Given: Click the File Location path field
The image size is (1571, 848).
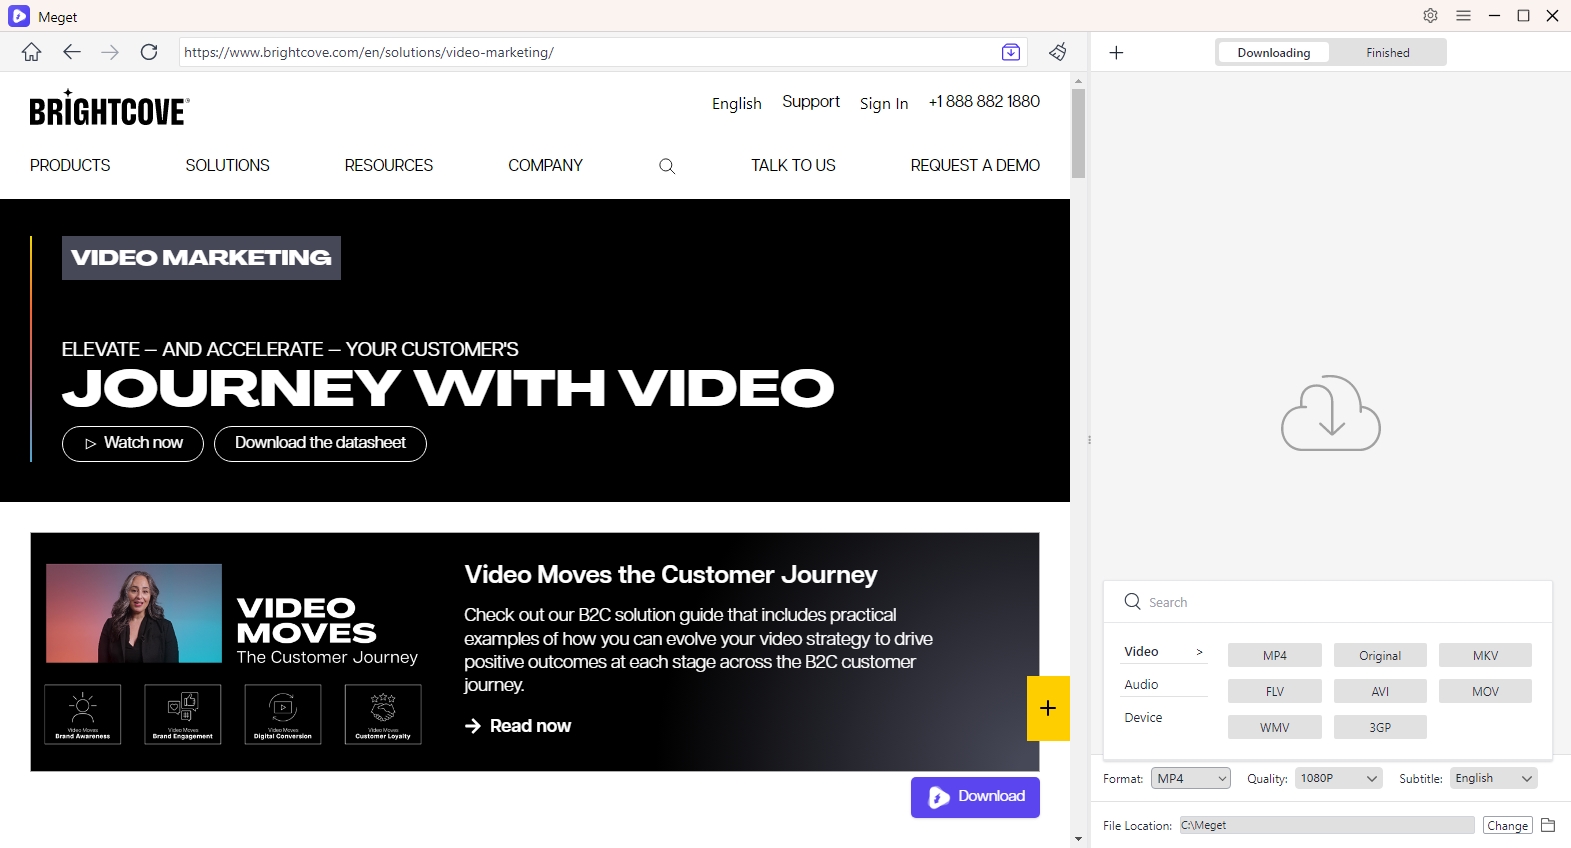Looking at the screenshot, I should coord(1326,825).
